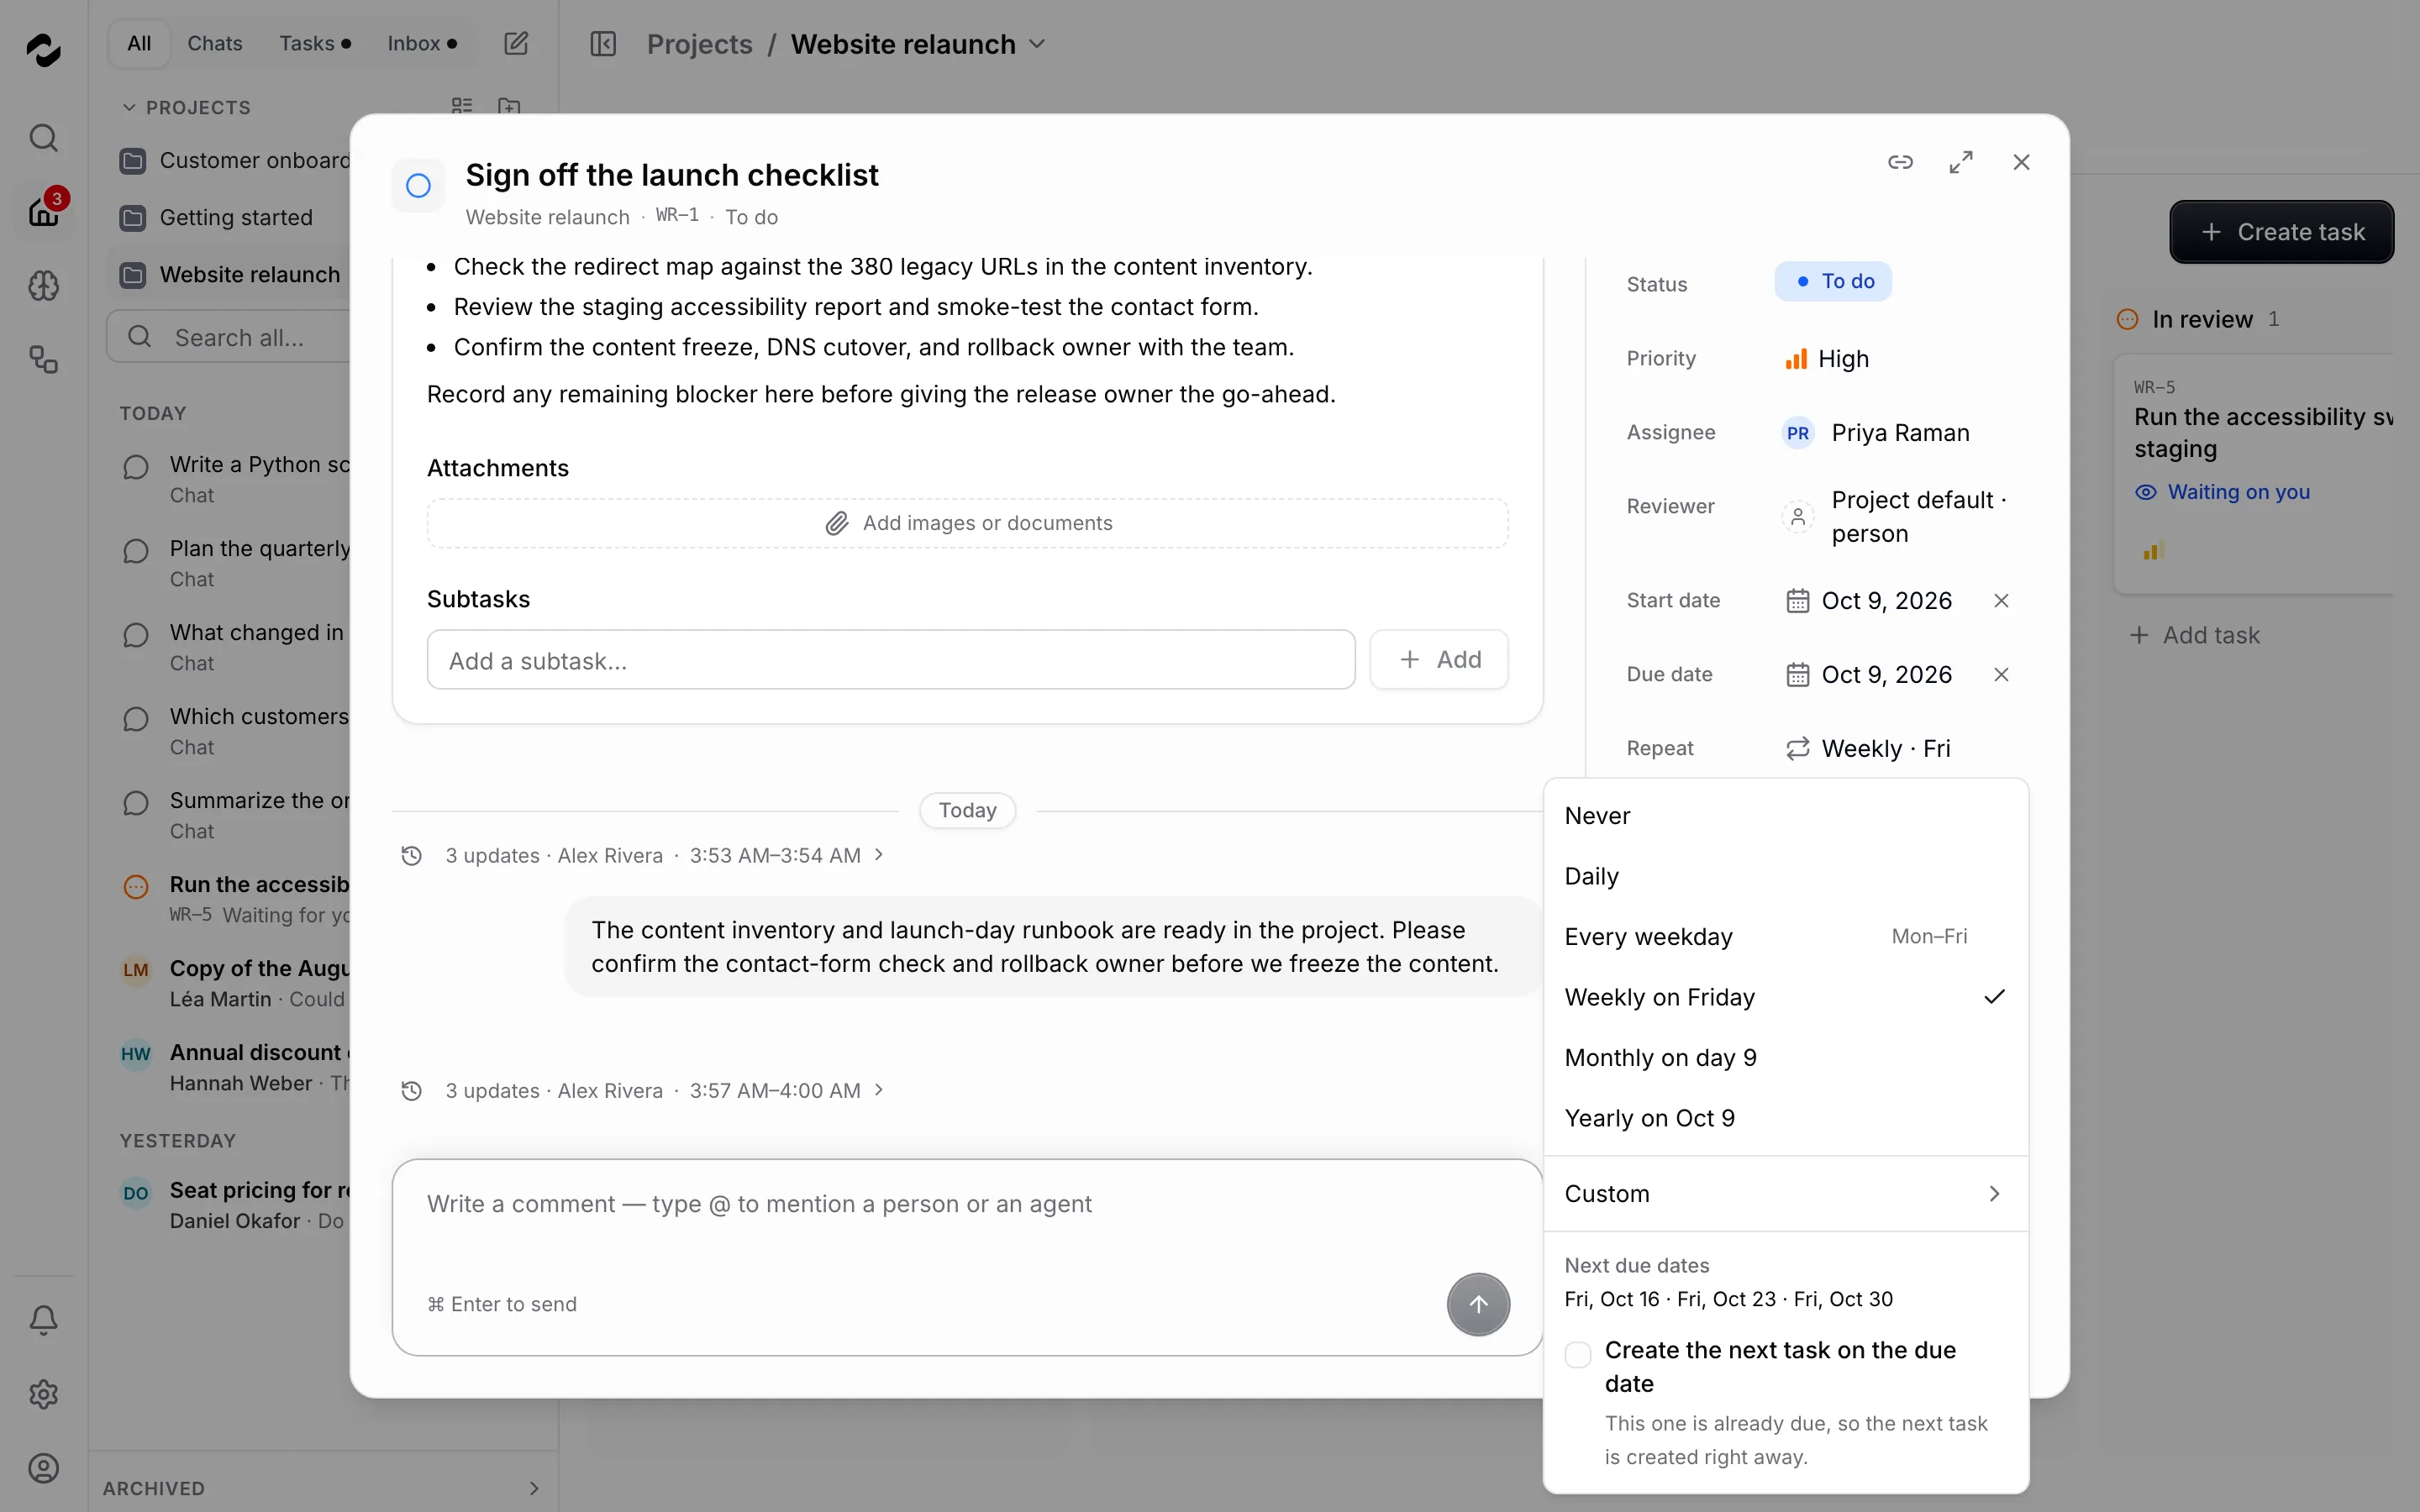This screenshot has height=1512, width=2420.
Task: Change the High priority value
Action: [x=1828, y=358]
